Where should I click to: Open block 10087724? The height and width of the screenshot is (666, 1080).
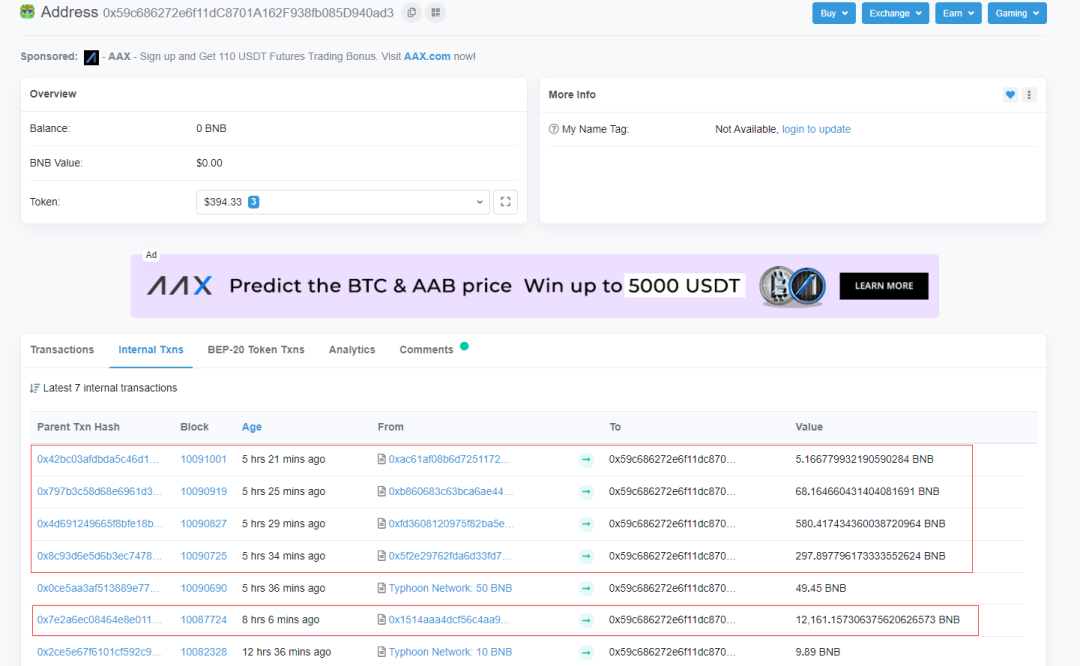[203, 619]
